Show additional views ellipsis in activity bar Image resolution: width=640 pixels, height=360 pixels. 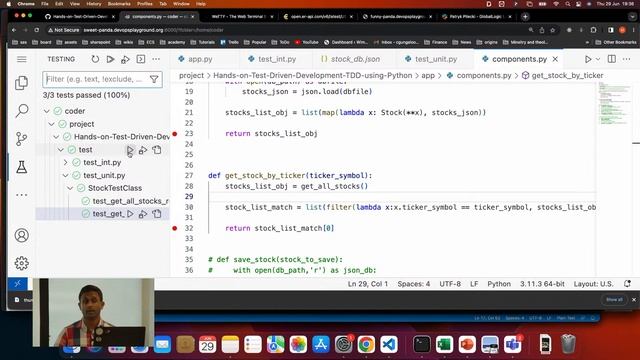pyautogui.click(x=22, y=195)
